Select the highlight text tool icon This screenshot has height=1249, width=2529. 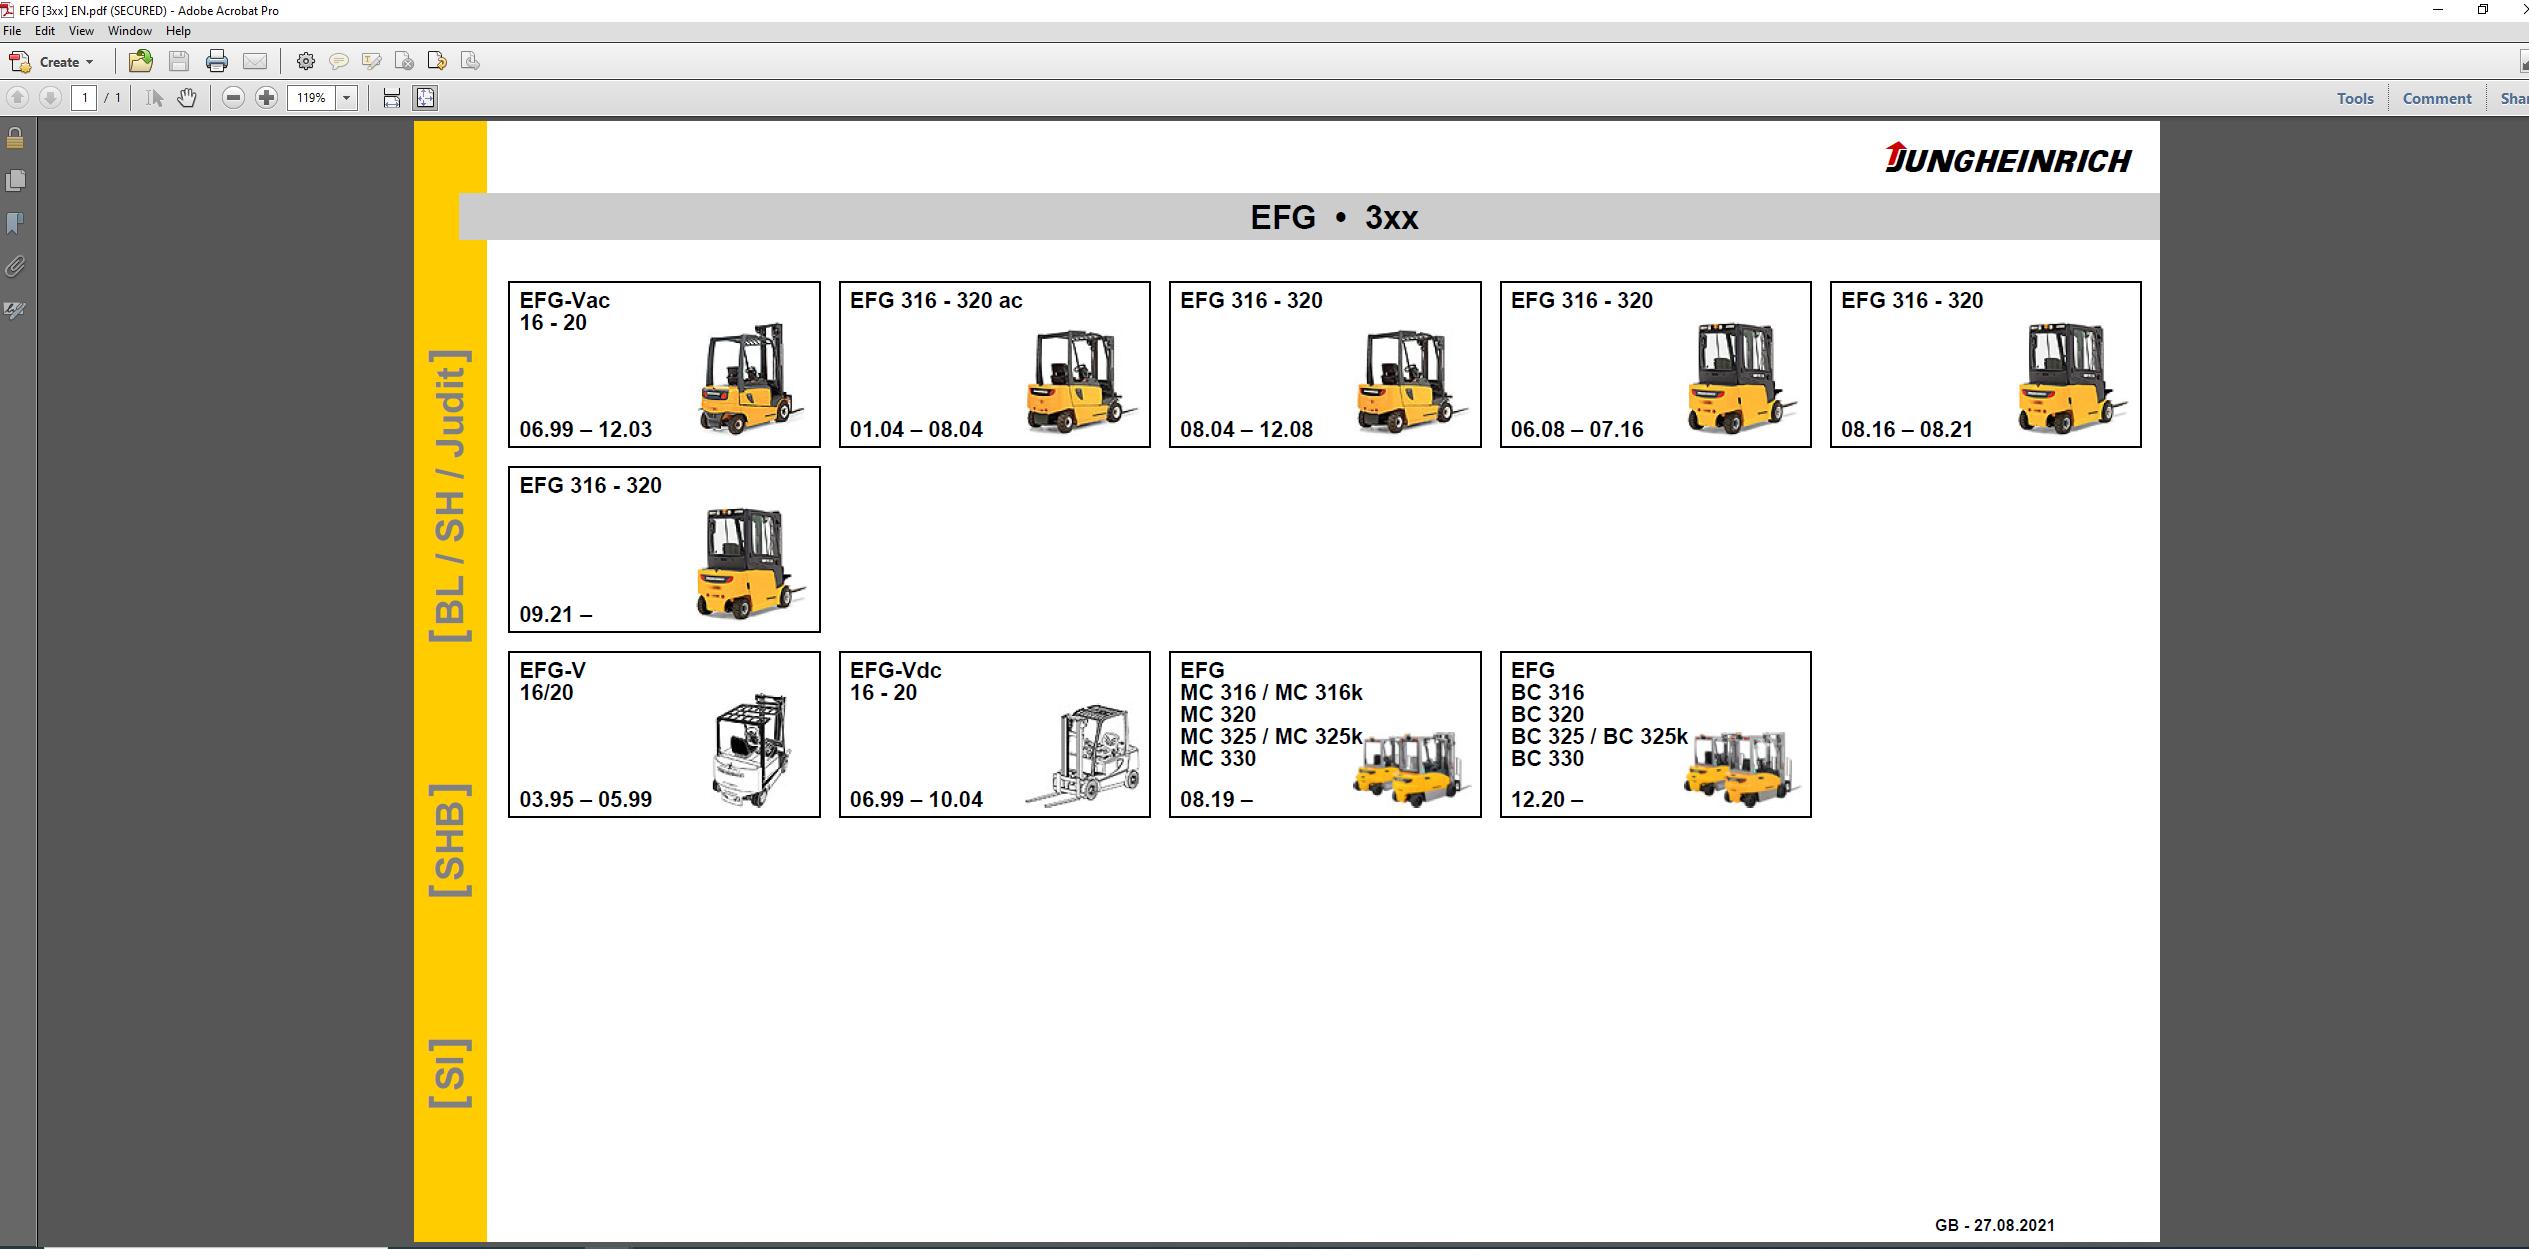[372, 62]
